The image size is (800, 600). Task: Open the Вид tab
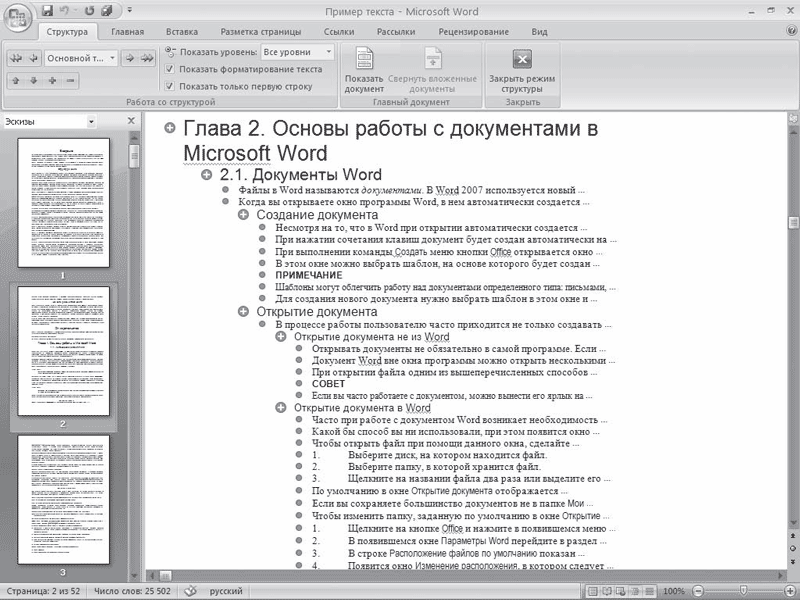coord(539,32)
